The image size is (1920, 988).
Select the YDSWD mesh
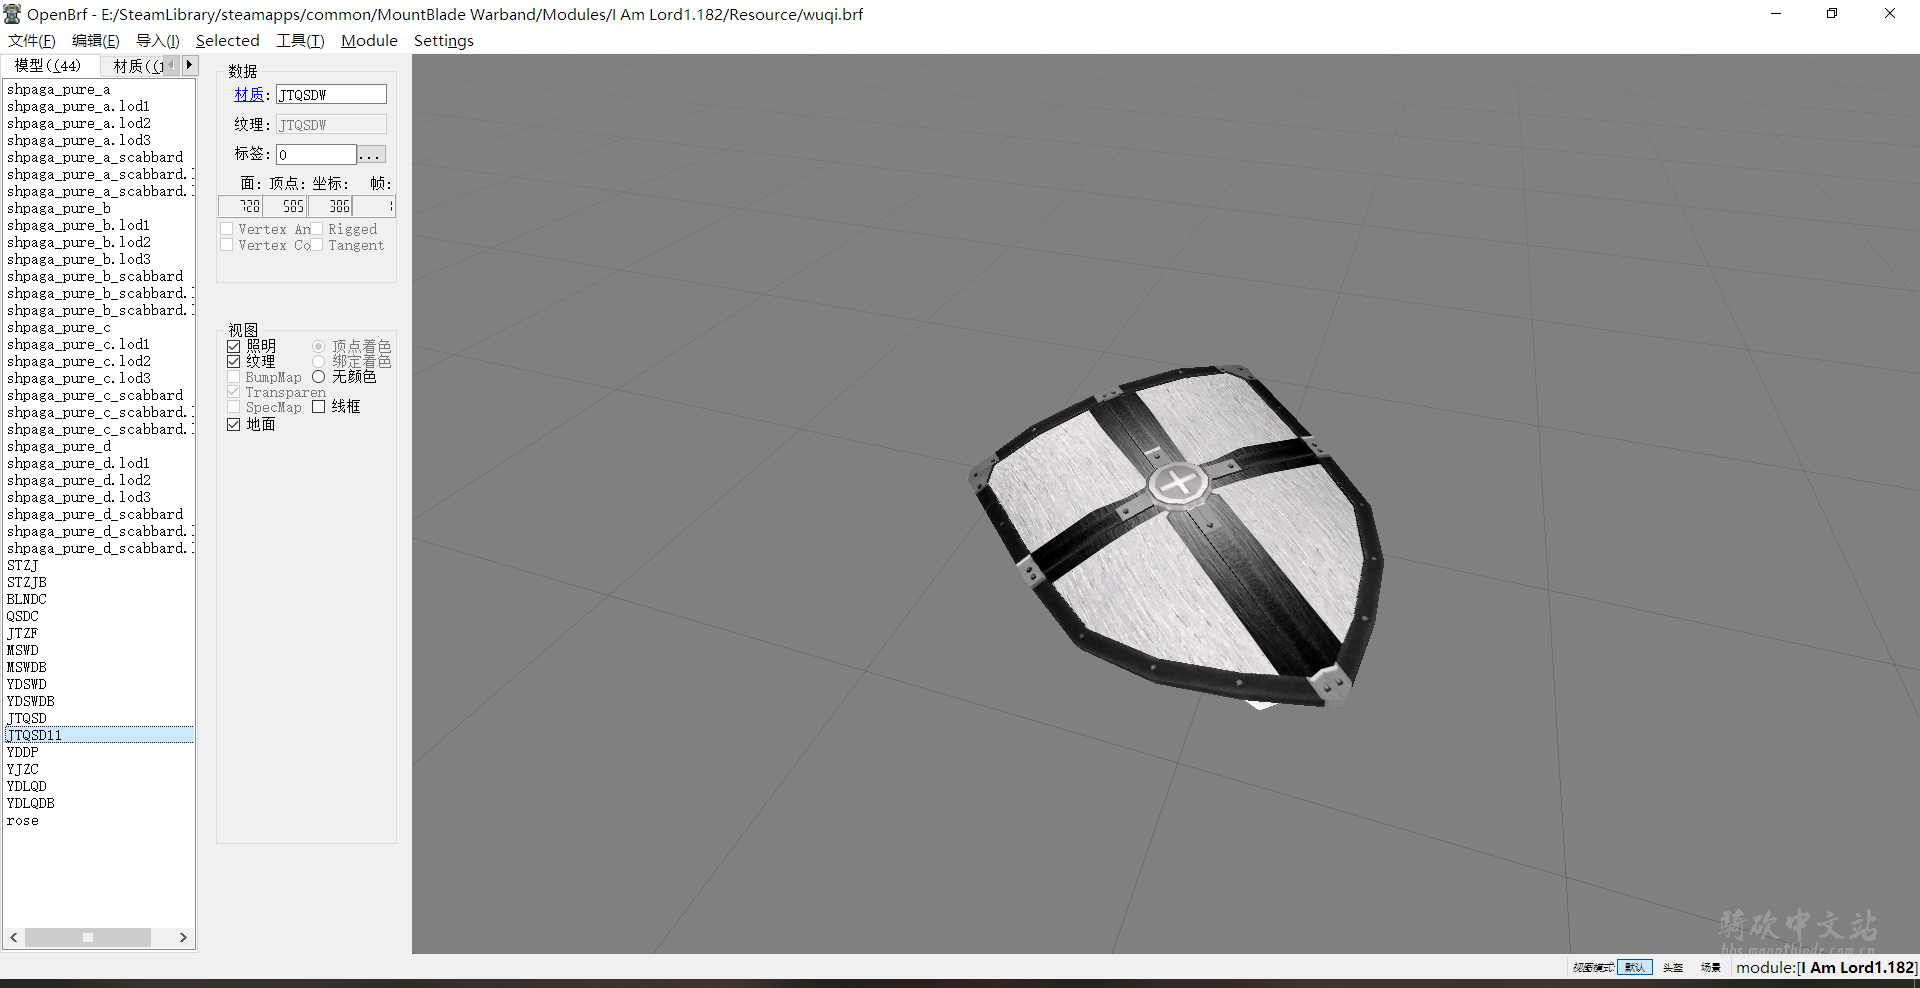click(x=26, y=684)
